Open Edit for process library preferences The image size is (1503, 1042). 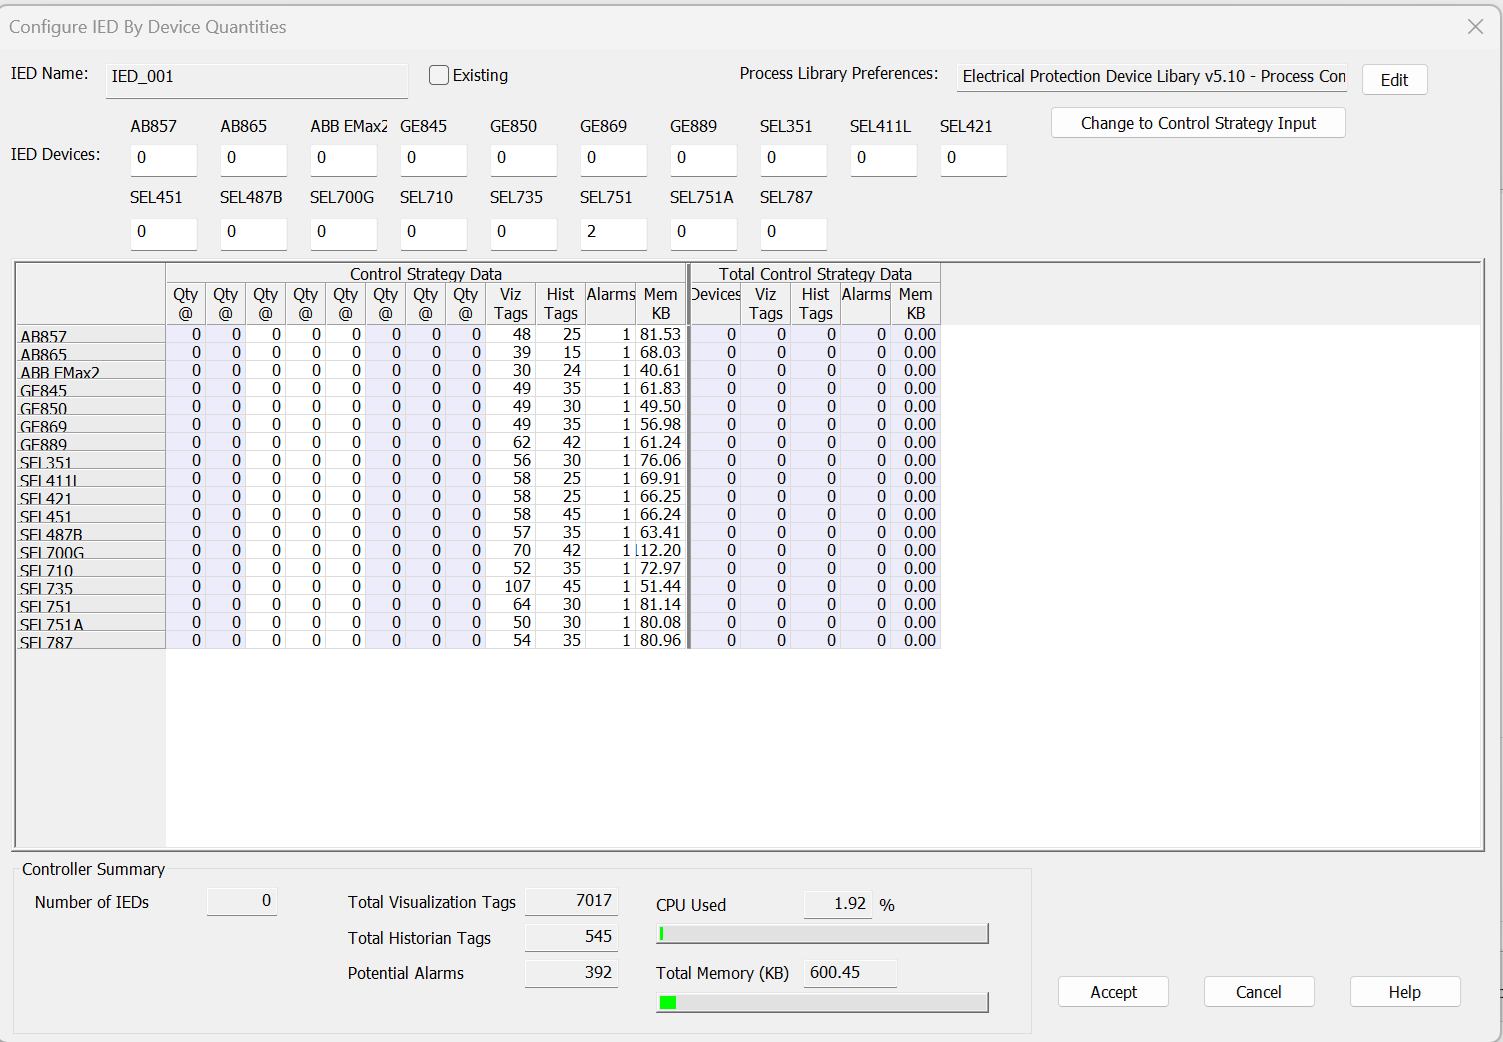pyautogui.click(x=1394, y=80)
